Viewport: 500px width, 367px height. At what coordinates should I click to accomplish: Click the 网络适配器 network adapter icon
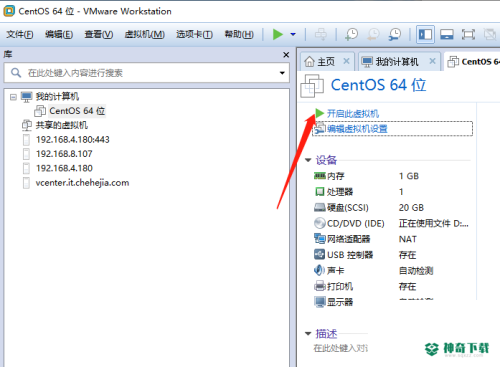pyautogui.click(x=320, y=239)
